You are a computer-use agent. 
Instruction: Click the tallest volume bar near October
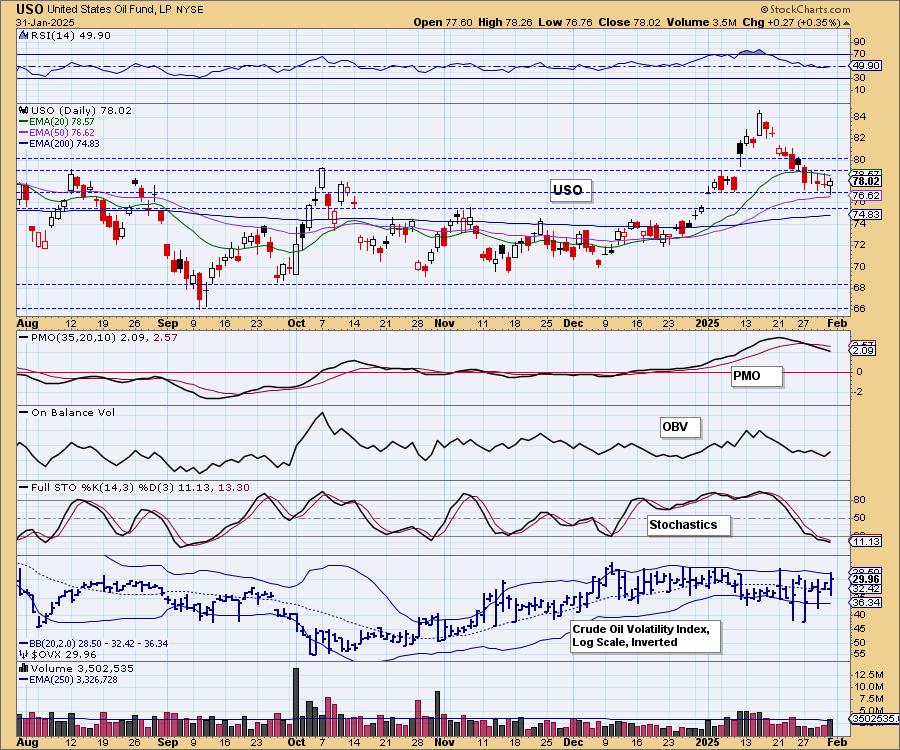[296, 702]
